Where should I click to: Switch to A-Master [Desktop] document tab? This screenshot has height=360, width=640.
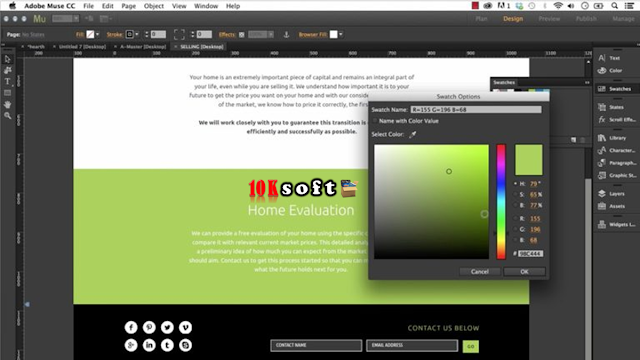[143, 47]
